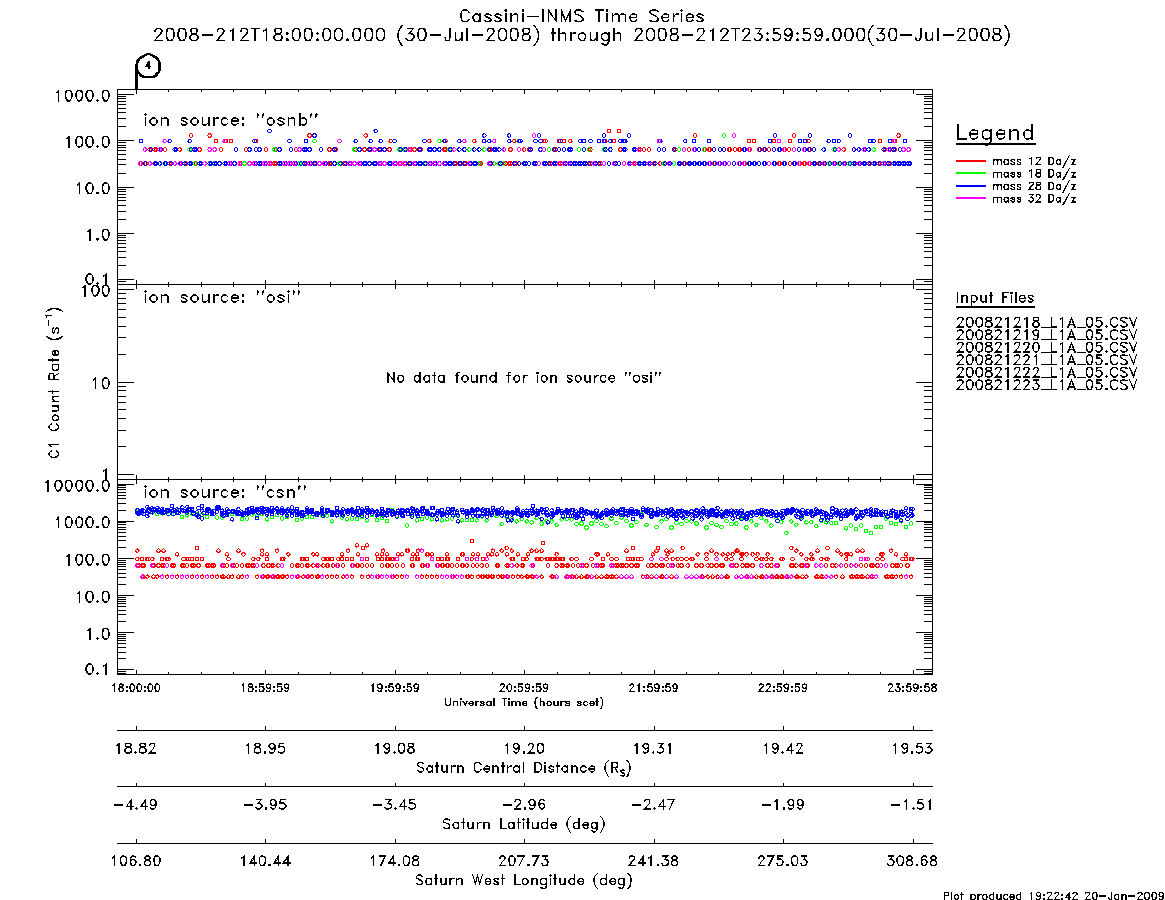Click the "C1 Count Rate (s⁻¹)" axis label
The image size is (1165, 900).
point(54,382)
